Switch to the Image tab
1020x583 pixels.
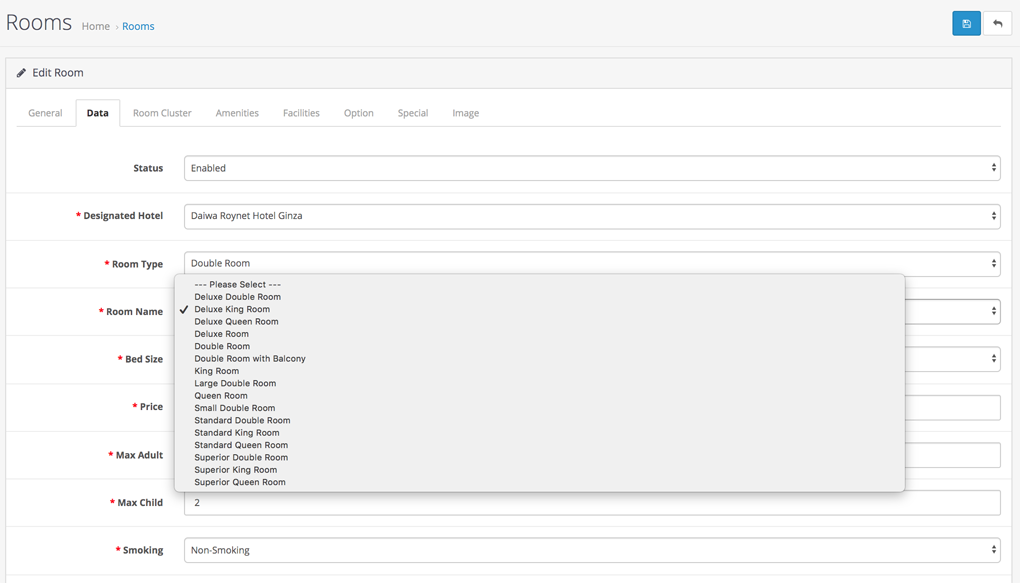pos(466,113)
